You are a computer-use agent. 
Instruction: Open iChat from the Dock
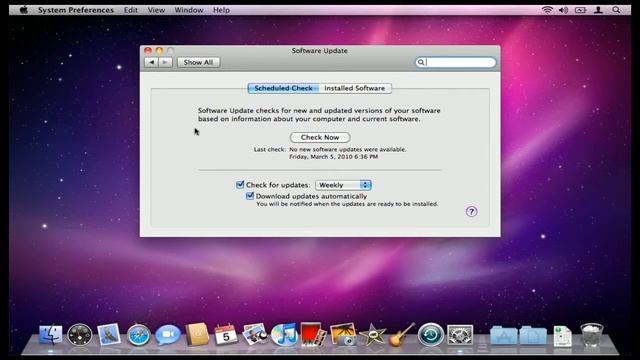tap(167, 335)
